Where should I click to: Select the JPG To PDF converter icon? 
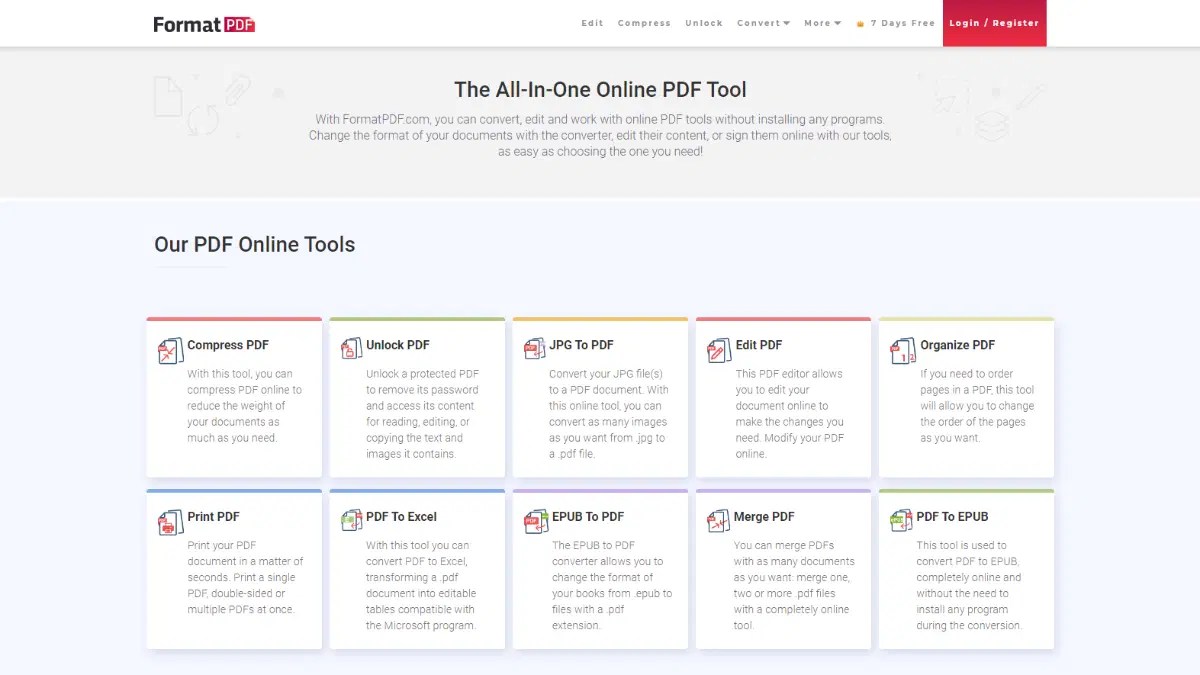coord(535,346)
